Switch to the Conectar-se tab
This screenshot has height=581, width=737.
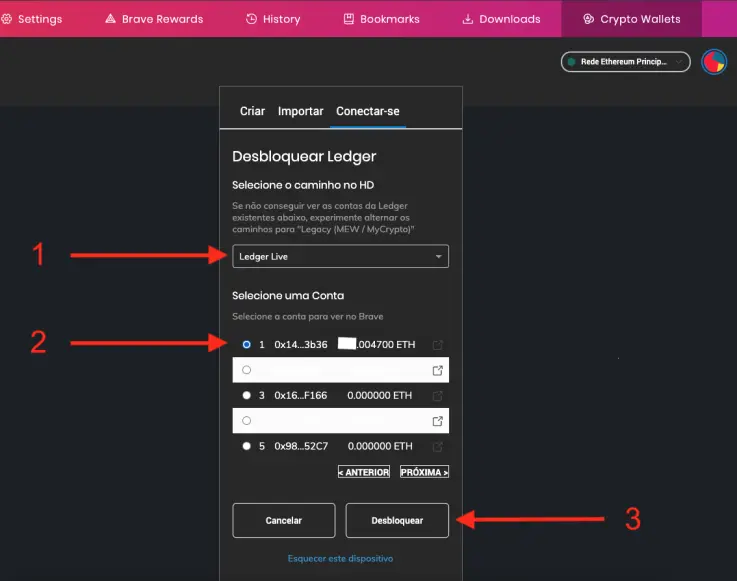(x=368, y=111)
